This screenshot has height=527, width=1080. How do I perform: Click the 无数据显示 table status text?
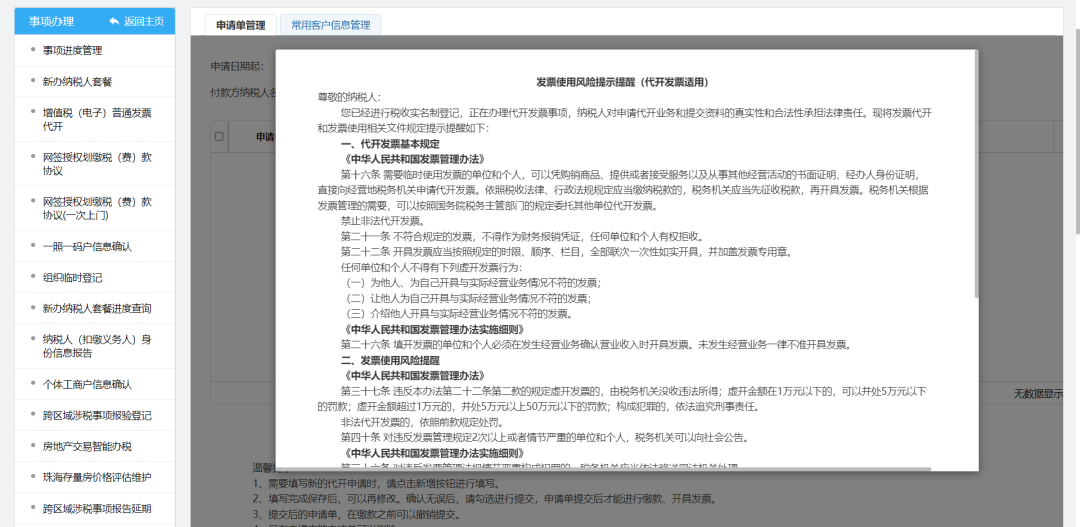tap(1038, 394)
